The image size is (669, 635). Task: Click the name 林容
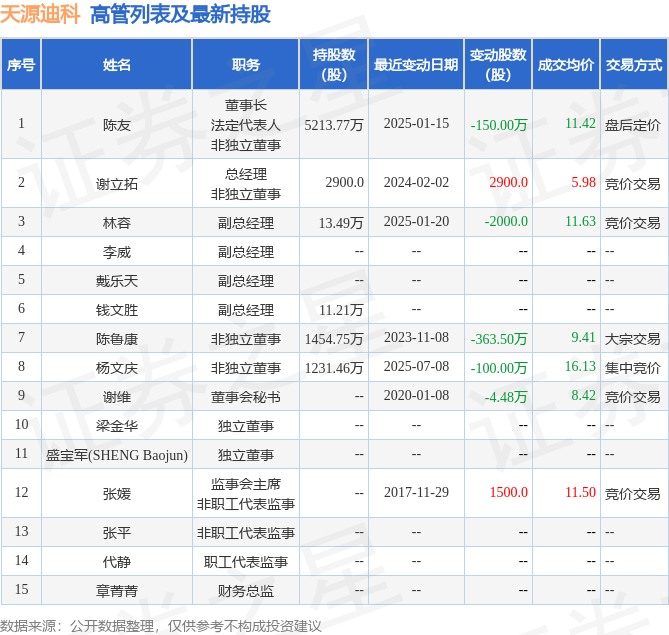click(x=116, y=223)
